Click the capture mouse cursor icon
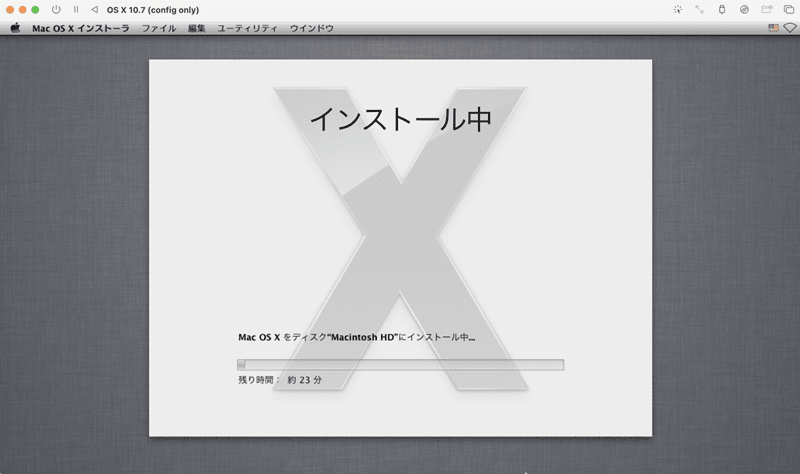 tap(678, 10)
